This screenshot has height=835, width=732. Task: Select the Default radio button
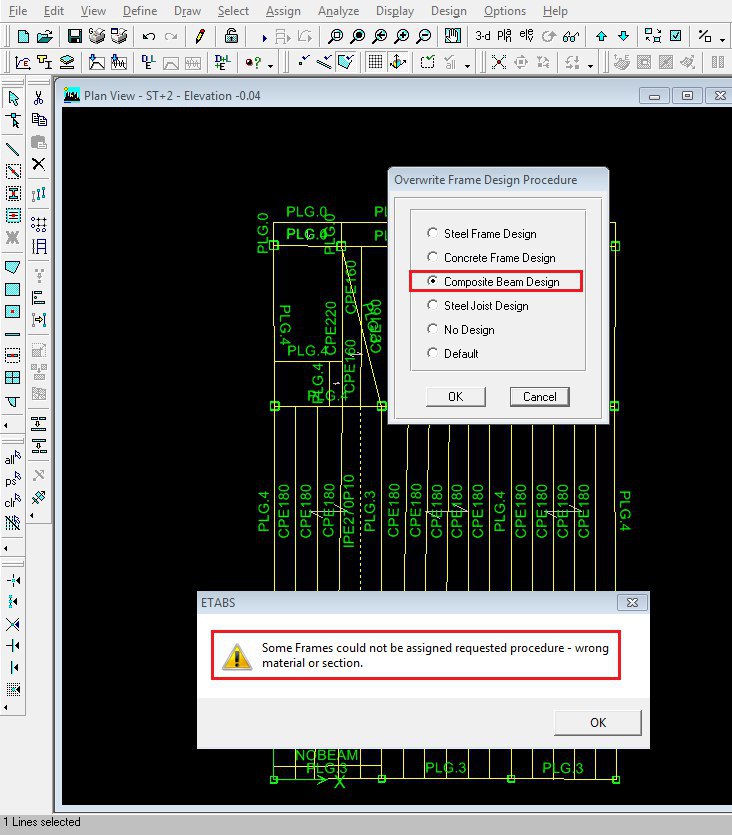432,353
